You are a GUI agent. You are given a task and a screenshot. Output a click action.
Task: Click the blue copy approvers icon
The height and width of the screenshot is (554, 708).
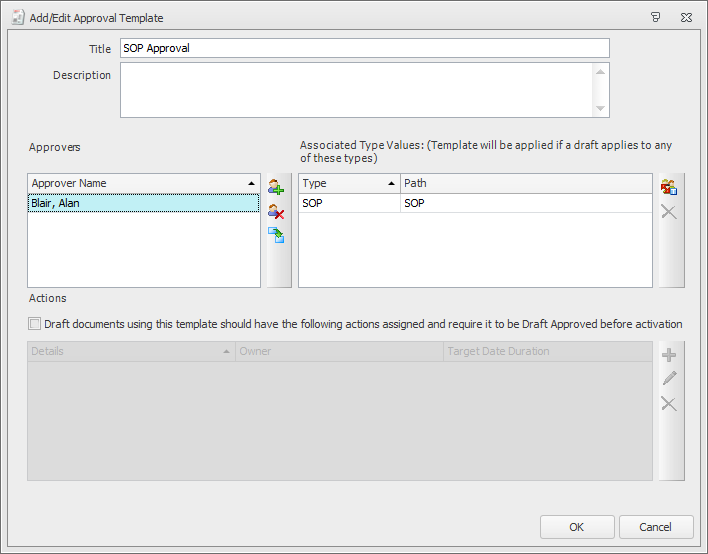[x=276, y=235]
